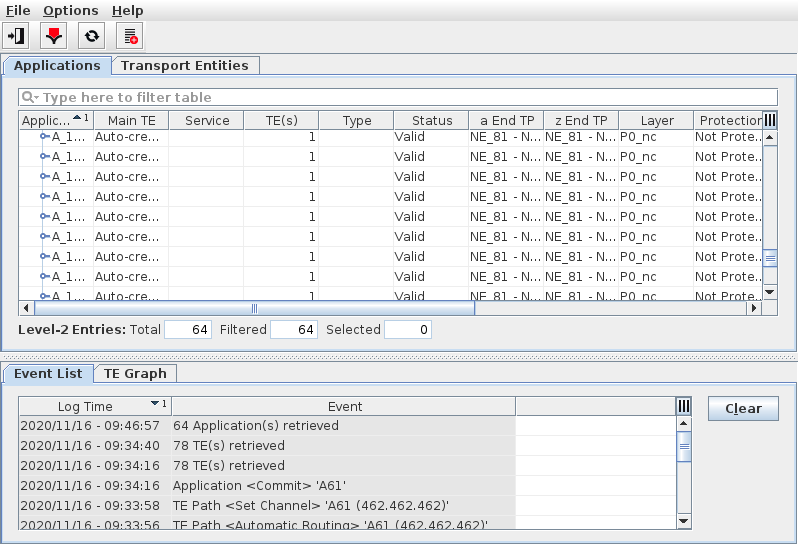Click the red down-arrow toolbar icon

54,36
